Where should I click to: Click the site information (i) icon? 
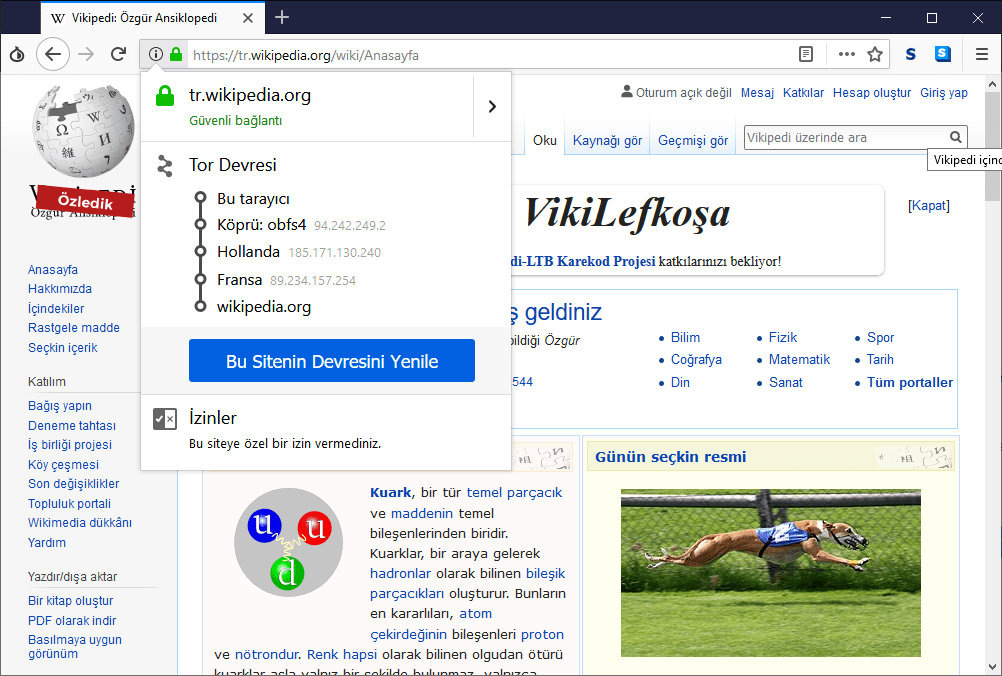pos(156,55)
